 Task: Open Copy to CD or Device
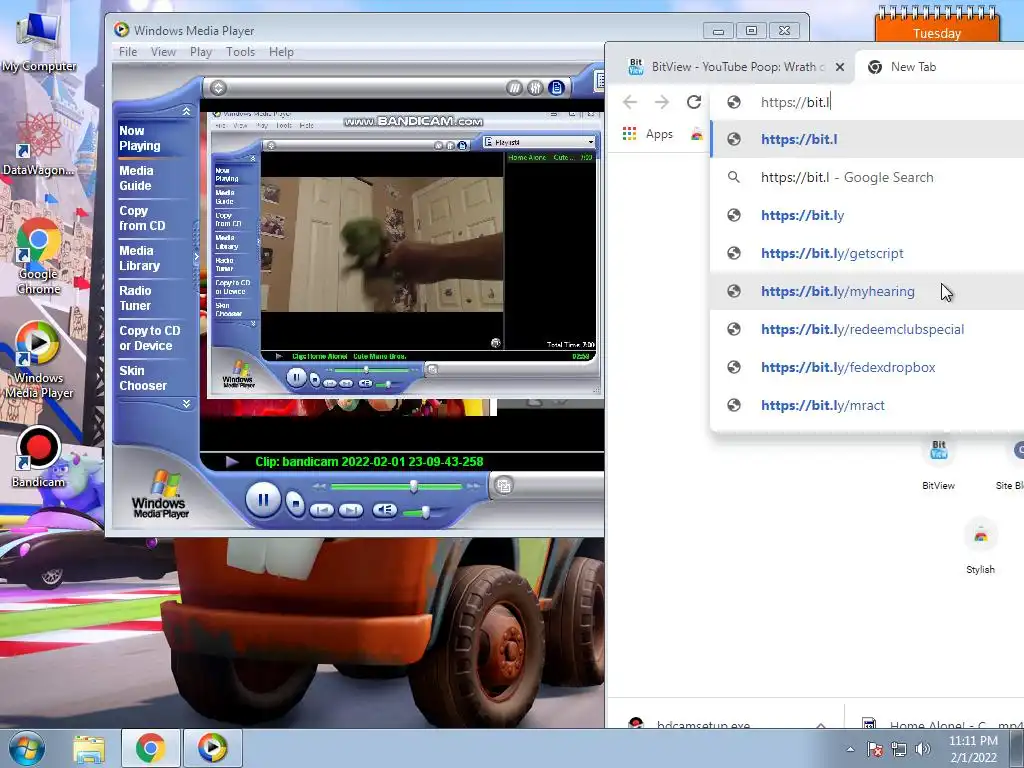tap(150, 338)
